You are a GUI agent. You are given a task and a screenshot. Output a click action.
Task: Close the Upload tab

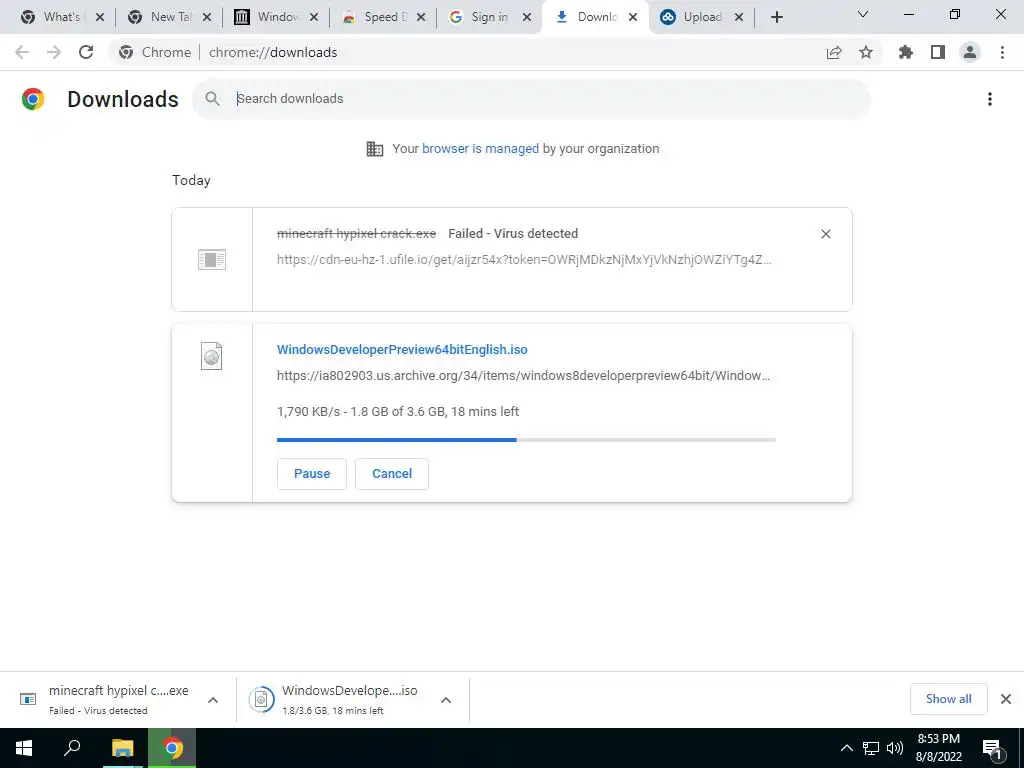click(x=739, y=18)
